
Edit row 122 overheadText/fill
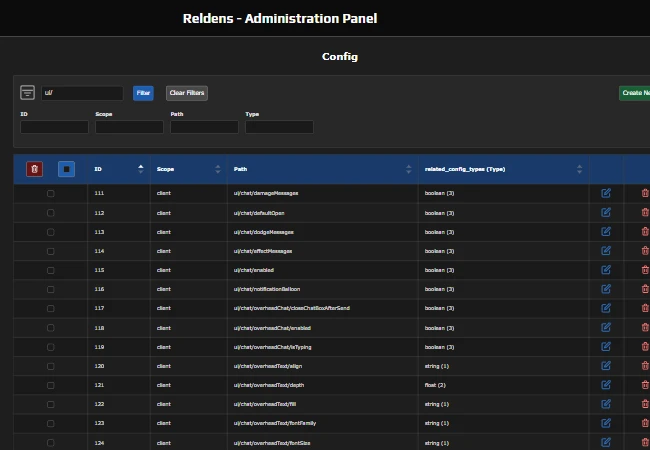606,404
